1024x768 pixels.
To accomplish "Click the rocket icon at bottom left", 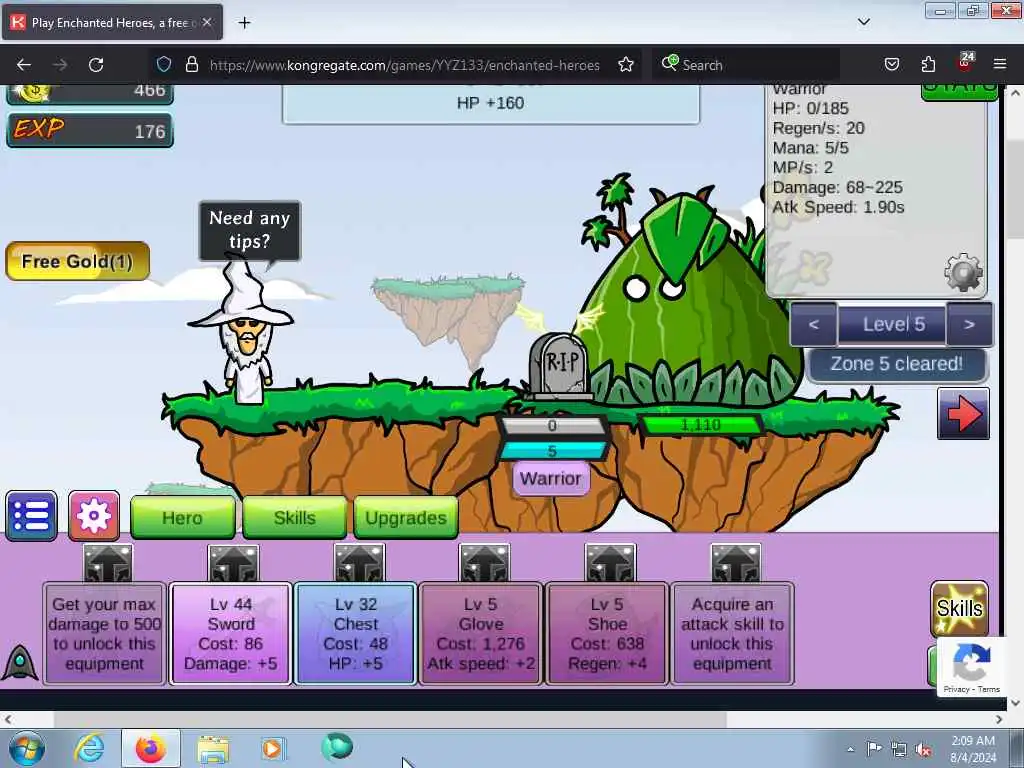I will point(20,662).
